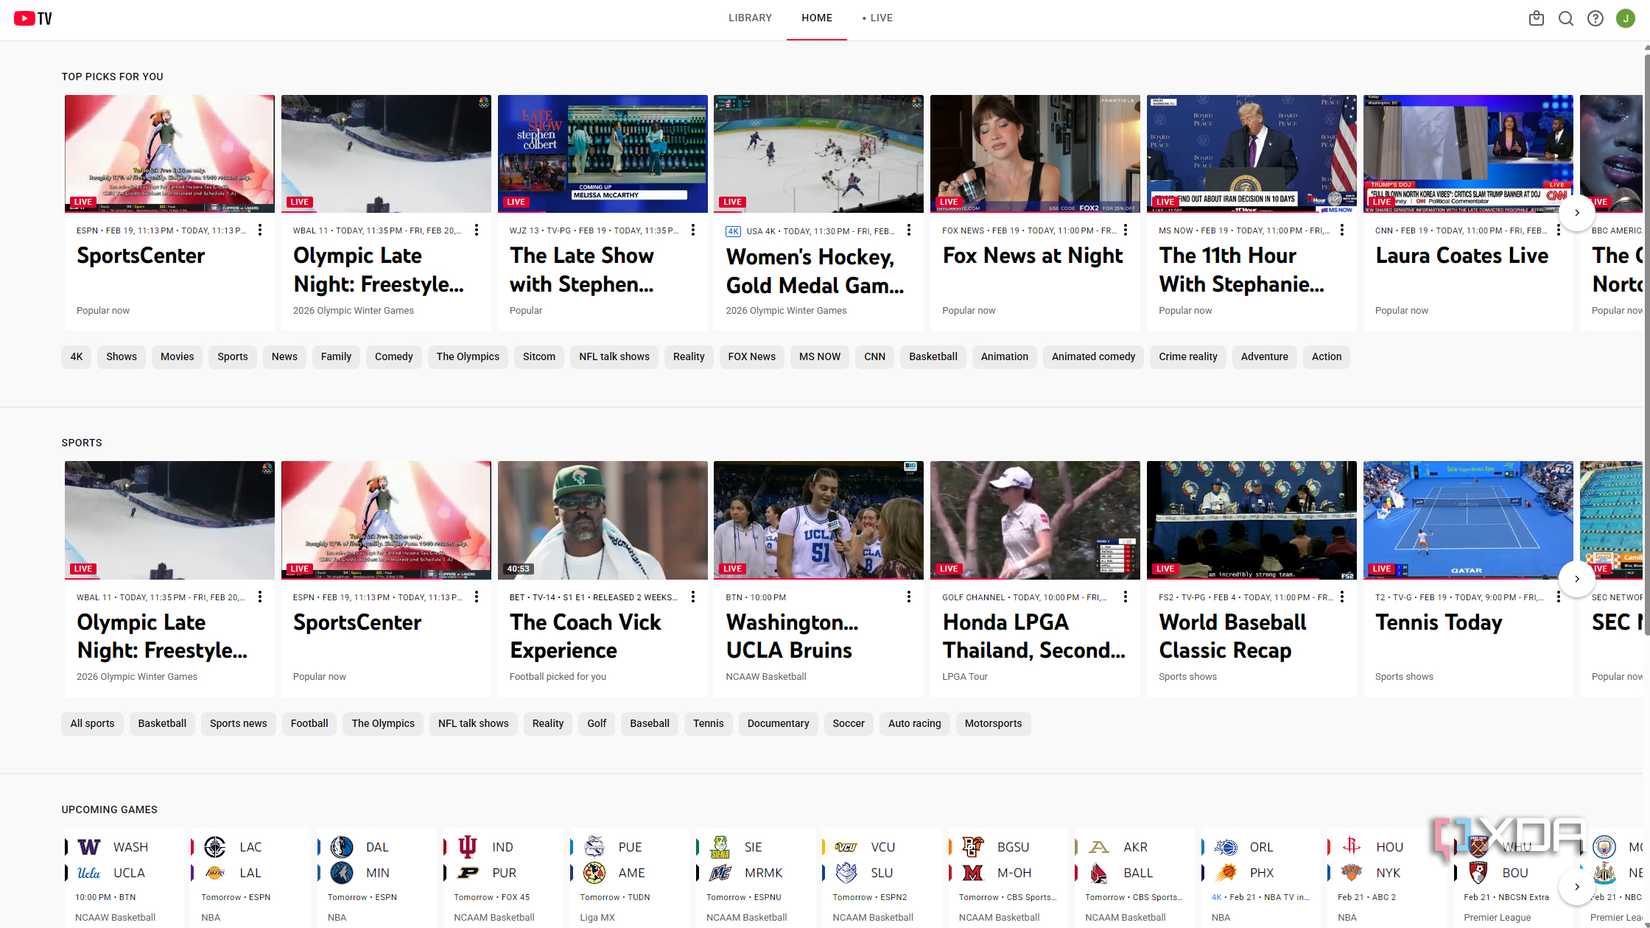Open more options for Washington UCLA Bruins
This screenshot has height=928, width=1650.
point(909,597)
